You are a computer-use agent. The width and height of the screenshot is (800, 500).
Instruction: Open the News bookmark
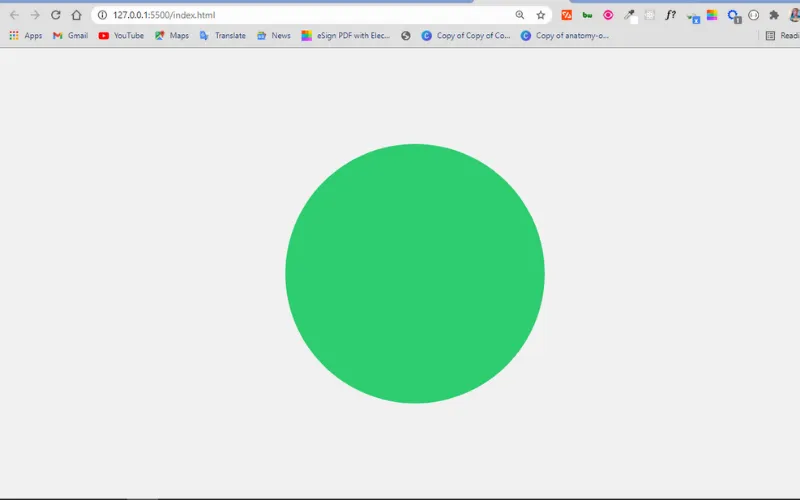point(274,36)
